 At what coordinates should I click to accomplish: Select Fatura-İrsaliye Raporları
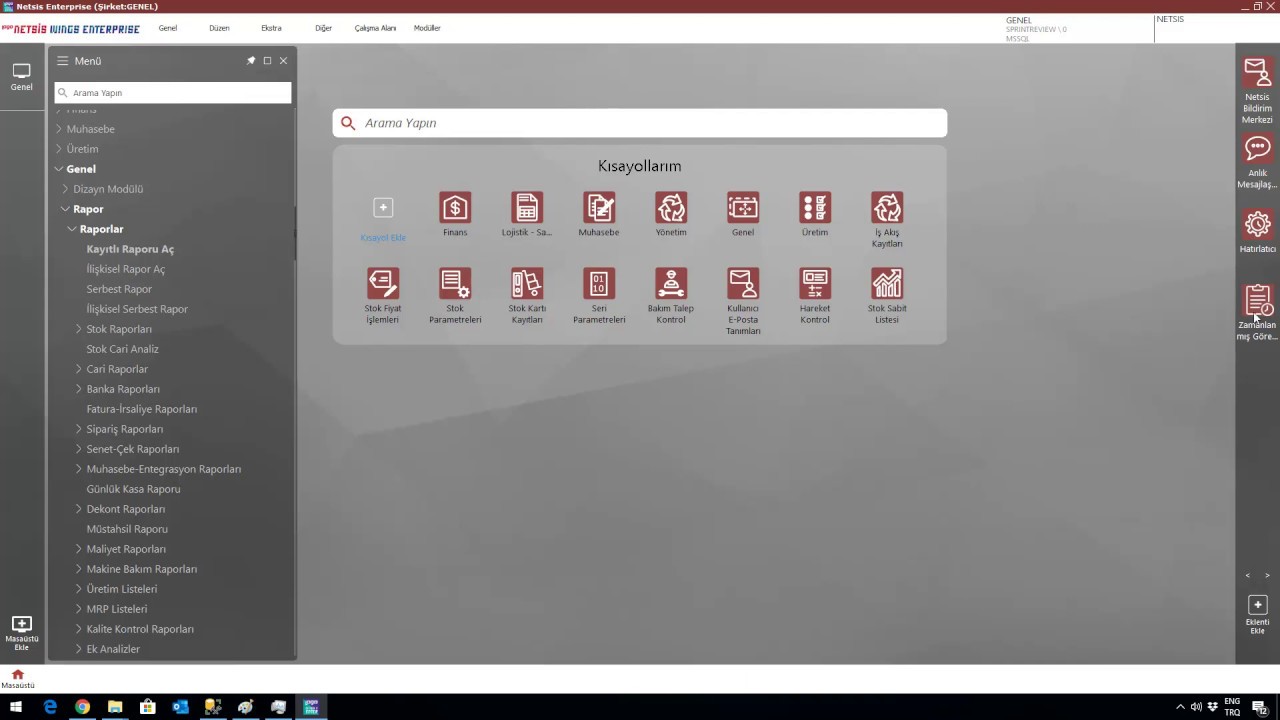[x=141, y=409]
